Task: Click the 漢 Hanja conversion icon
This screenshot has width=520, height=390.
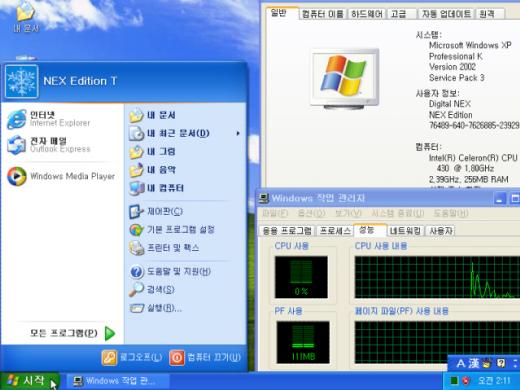Action: pos(473,363)
